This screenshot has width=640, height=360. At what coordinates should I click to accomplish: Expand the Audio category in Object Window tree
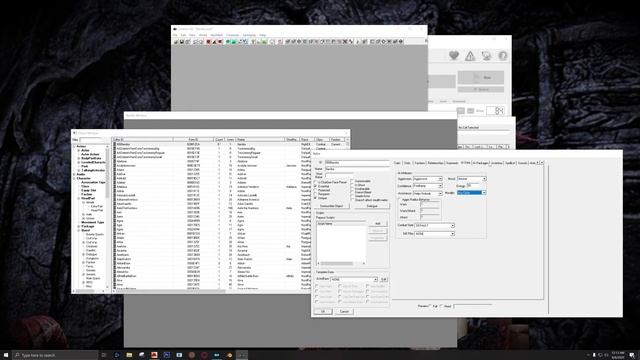click(x=75, y=174)
